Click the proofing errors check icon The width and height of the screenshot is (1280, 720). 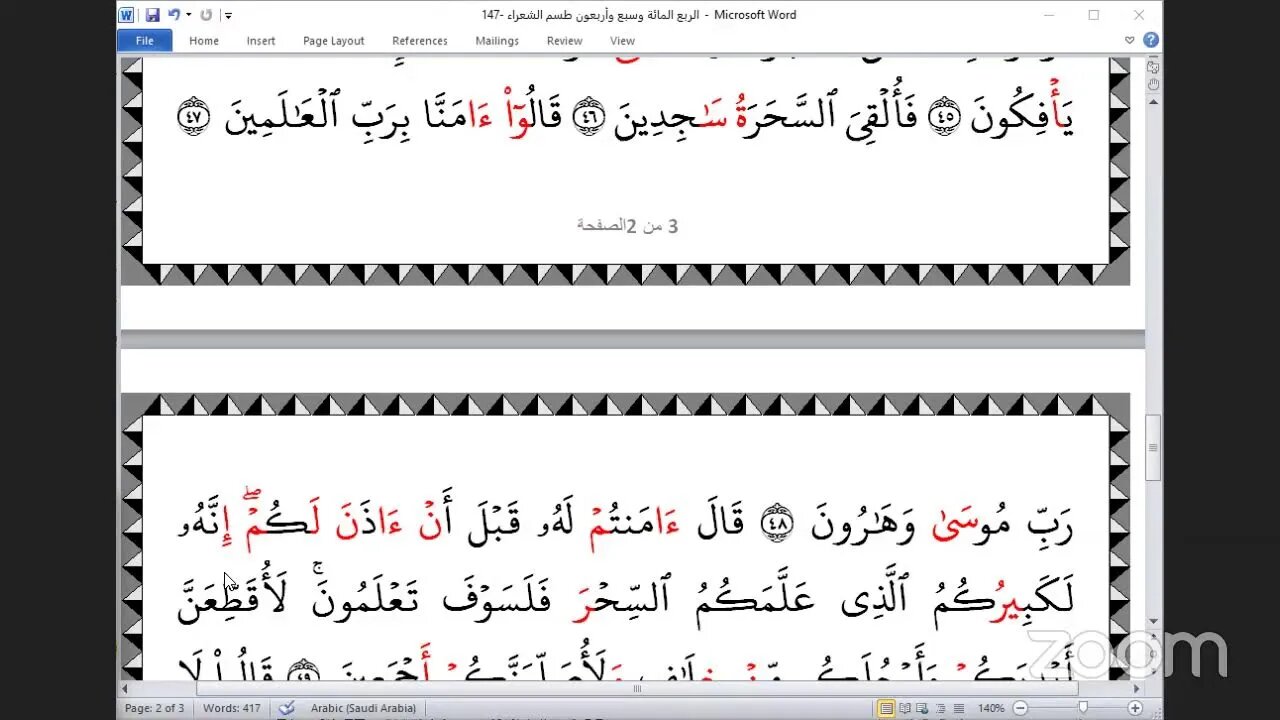click(x=286, y=708)
